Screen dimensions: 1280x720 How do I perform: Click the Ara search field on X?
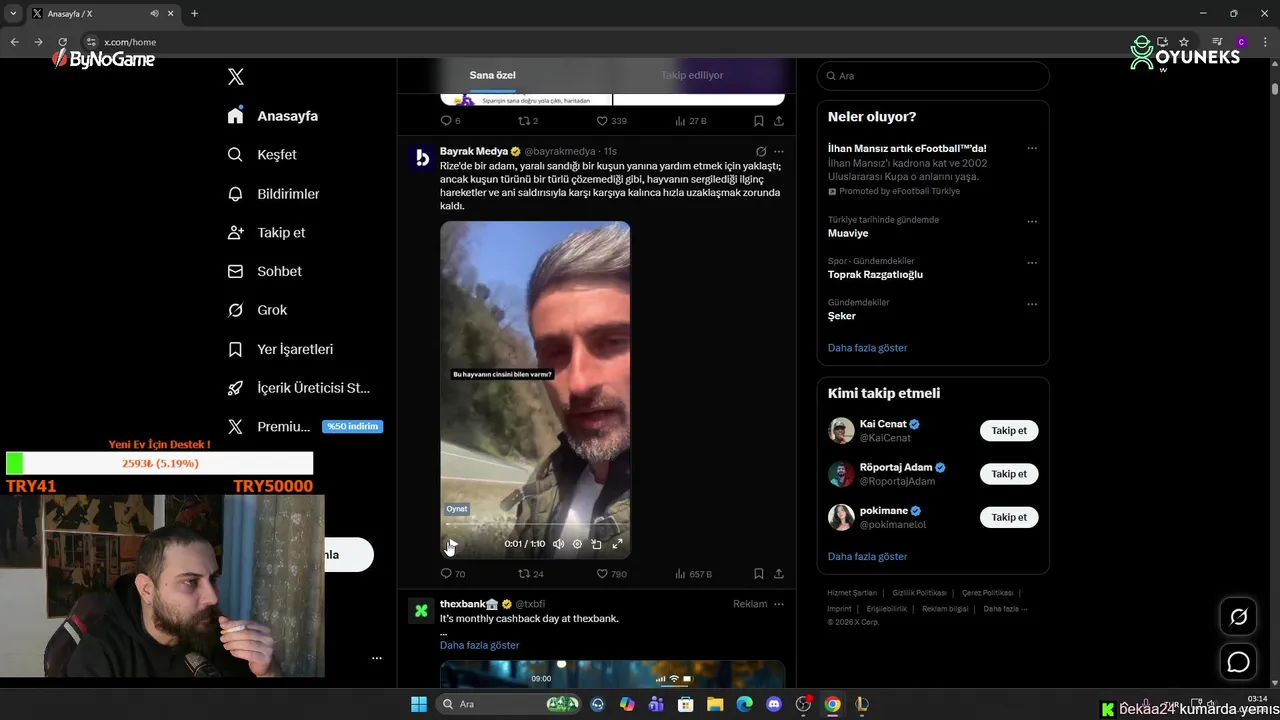pos(933,76)
